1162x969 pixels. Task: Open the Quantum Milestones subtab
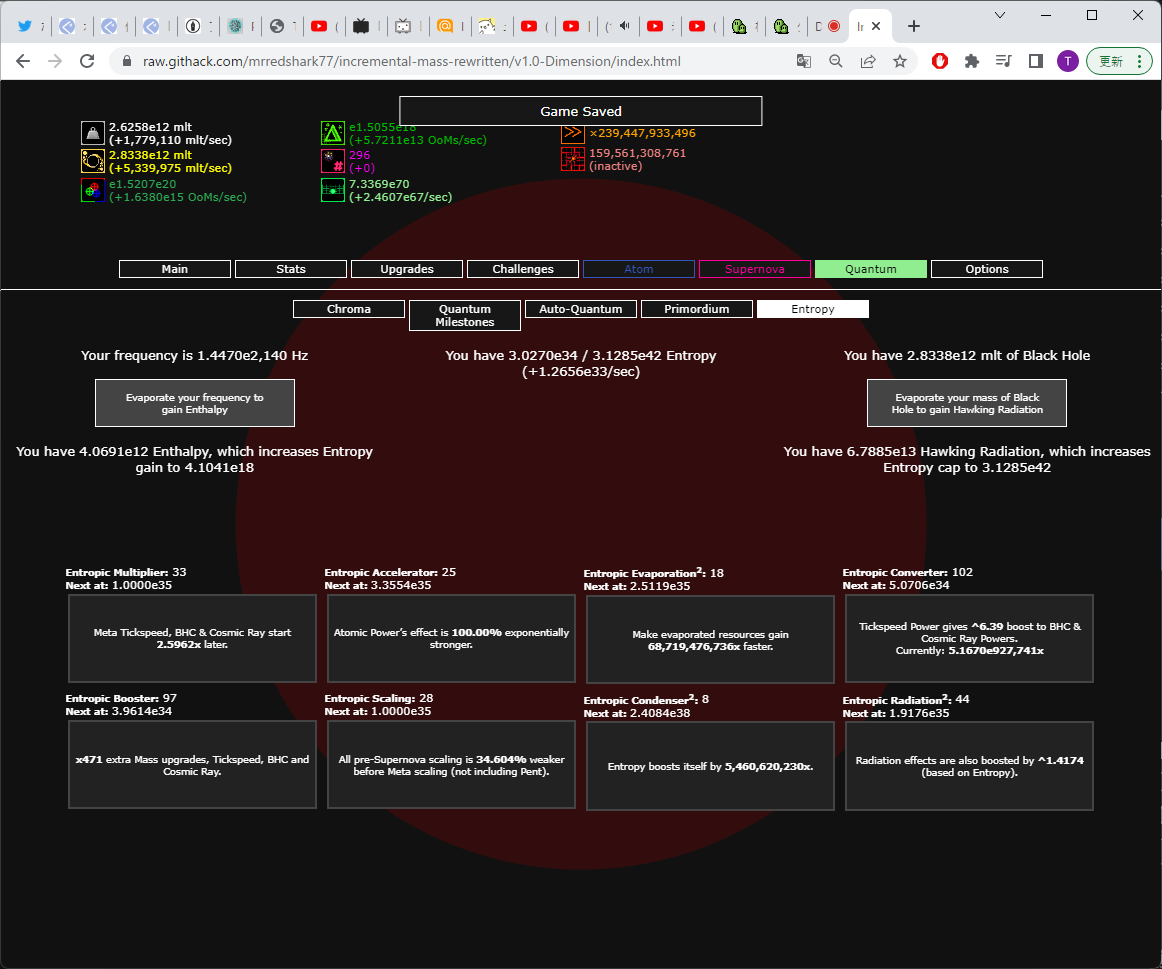[x=465, y=316]
